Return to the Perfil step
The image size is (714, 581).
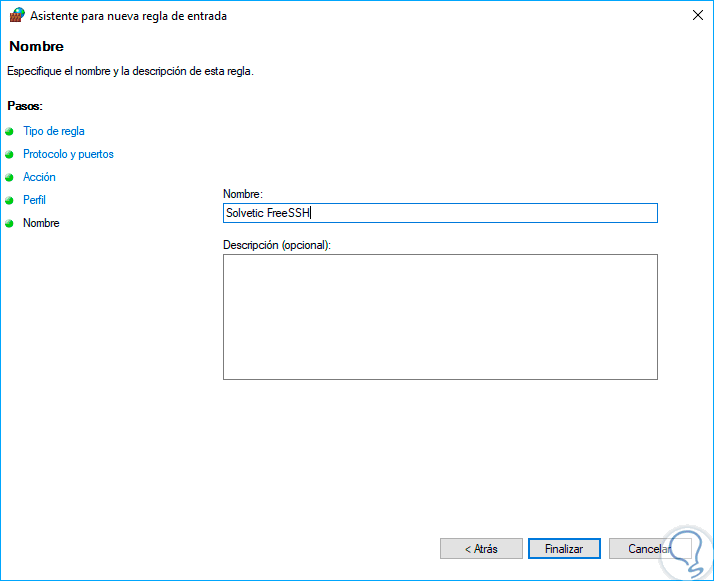click(x=34, y=200)
